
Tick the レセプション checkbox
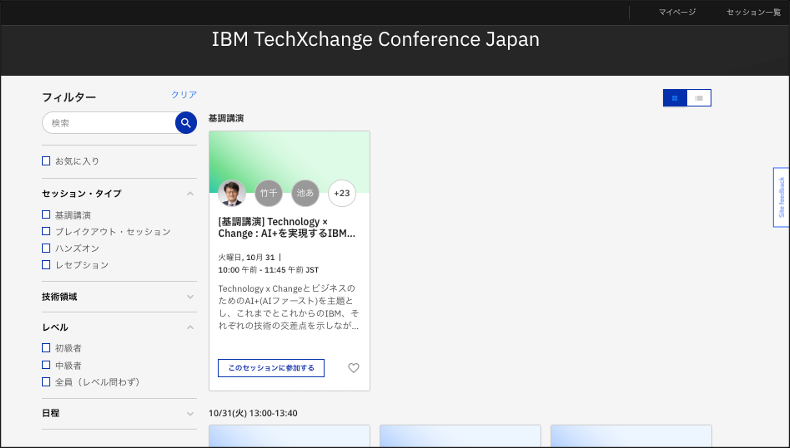46,265
